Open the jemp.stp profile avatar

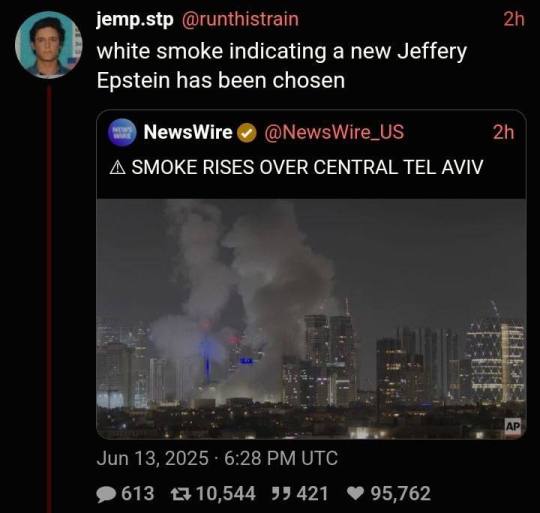49,45
